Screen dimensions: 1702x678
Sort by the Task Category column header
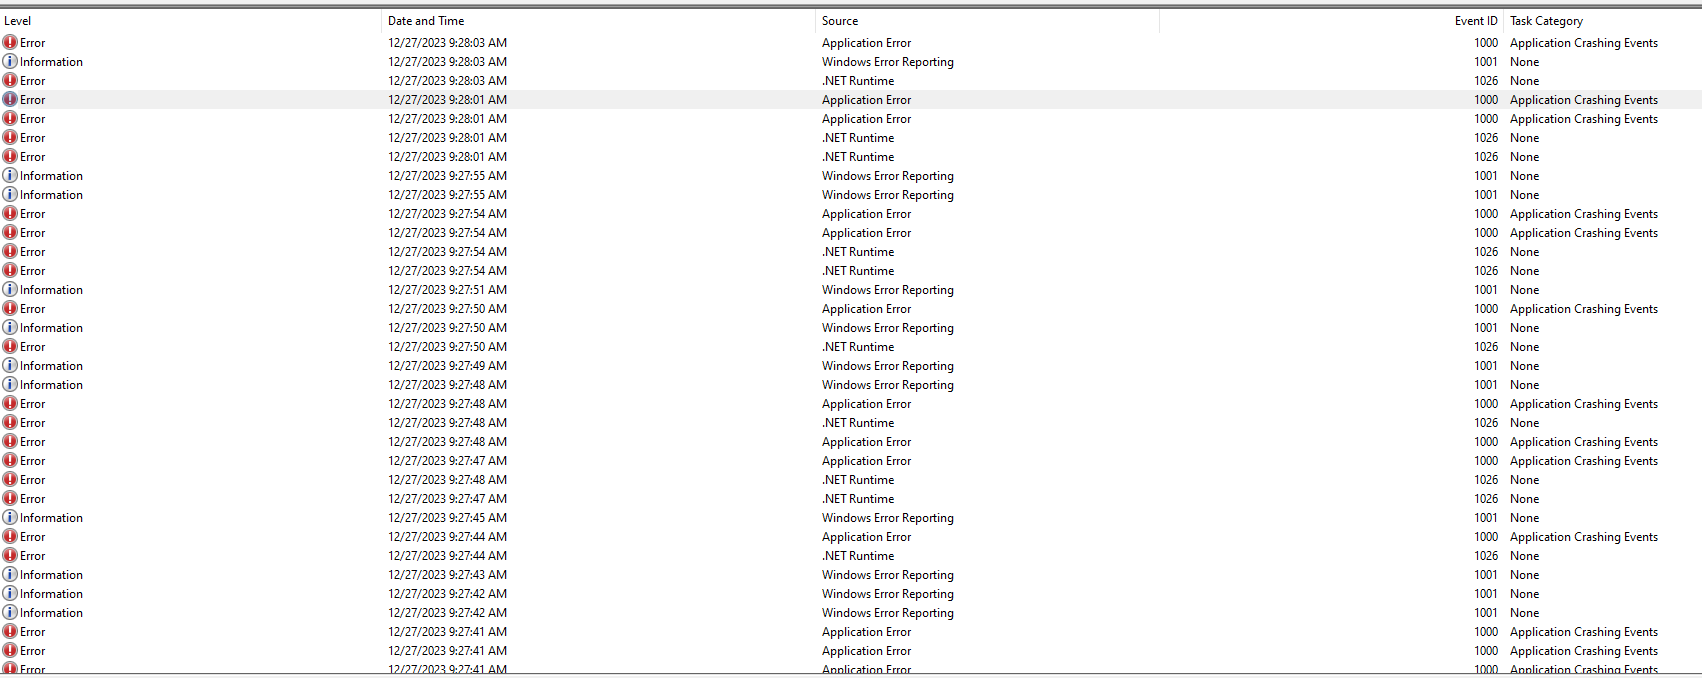1602,21
